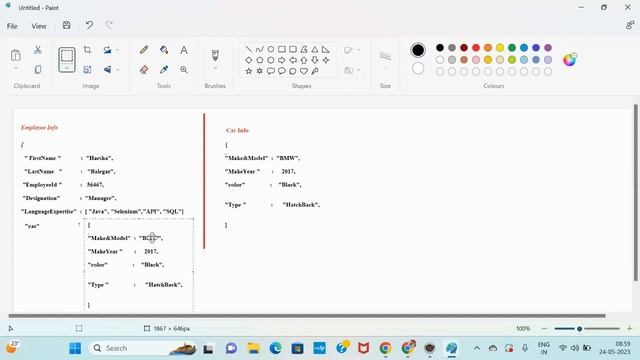Click the zoom in plus button

[629, 329]
